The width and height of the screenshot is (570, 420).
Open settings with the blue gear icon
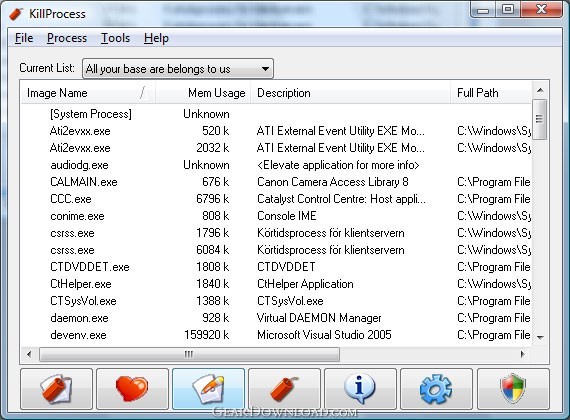tap(436, 389)
